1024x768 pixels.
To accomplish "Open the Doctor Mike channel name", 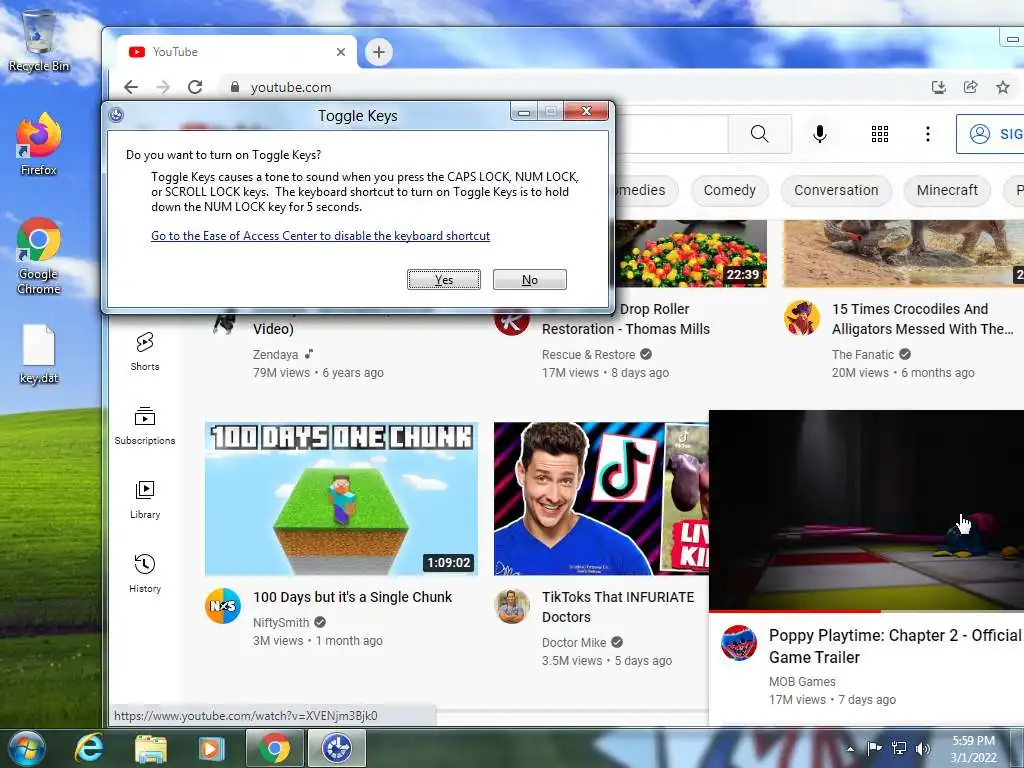I will pyautogui.click(x=574, y=643).
